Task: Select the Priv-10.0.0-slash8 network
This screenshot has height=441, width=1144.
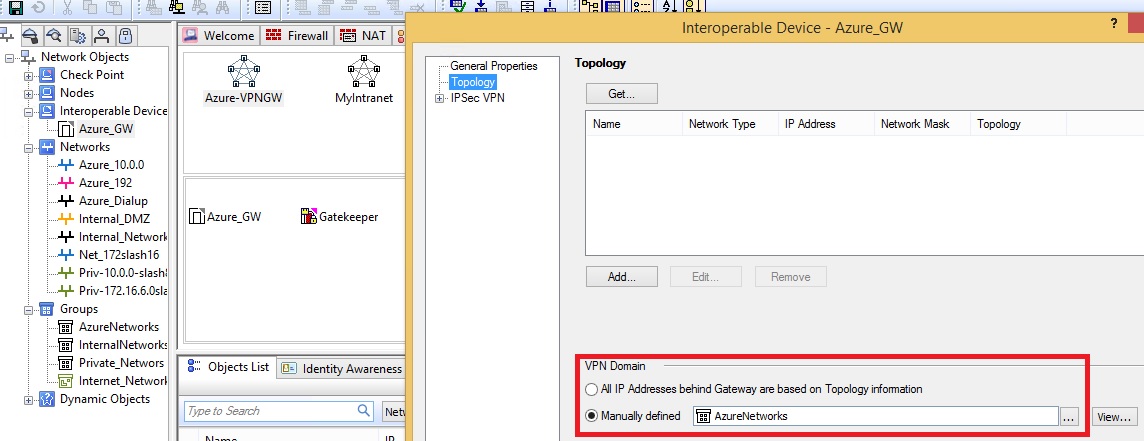Action: [x=123, y=273]
